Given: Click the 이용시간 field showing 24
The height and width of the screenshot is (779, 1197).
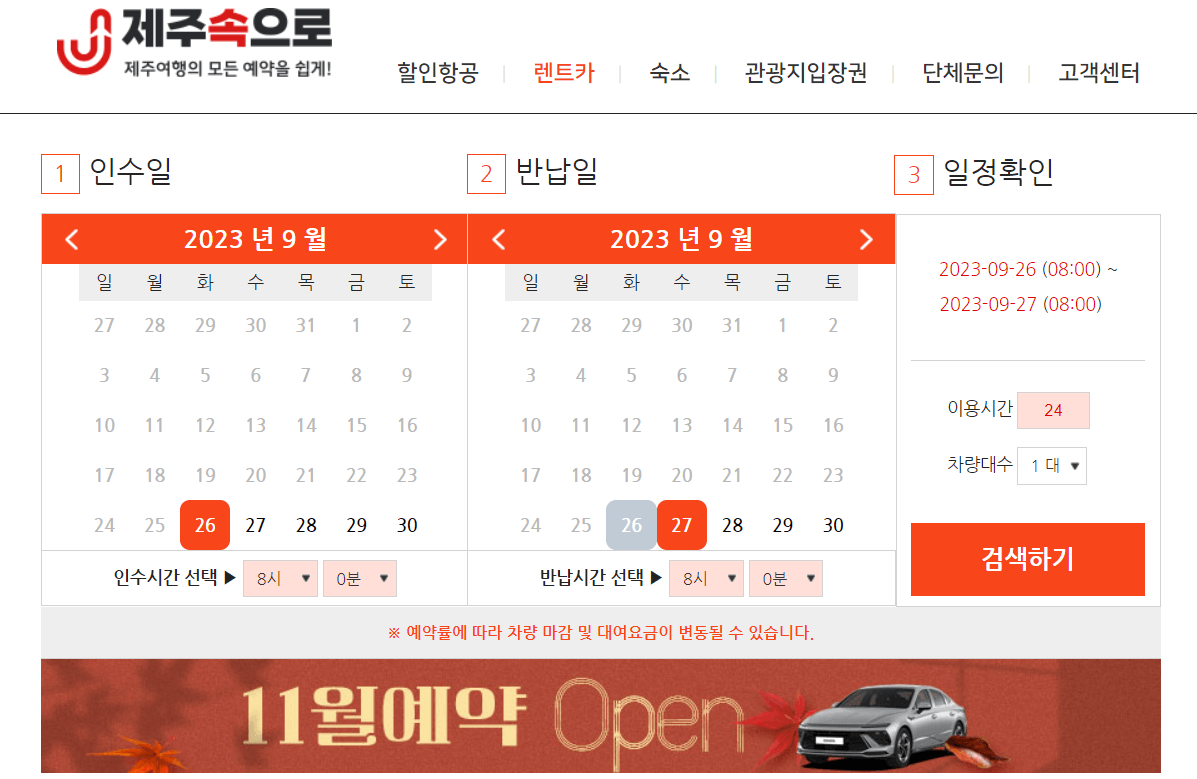Looking at the screenshot, I should 1053,410.
